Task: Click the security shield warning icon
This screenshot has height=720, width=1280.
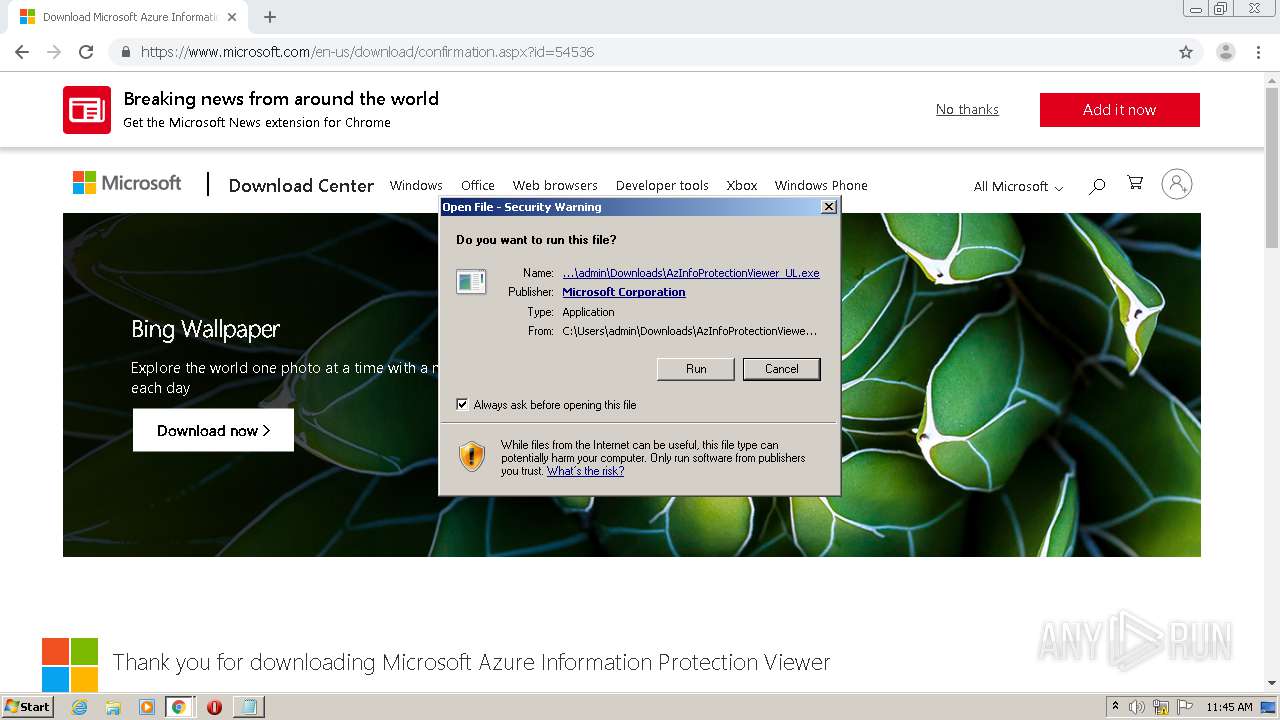Action: click(x=472, y=457)
